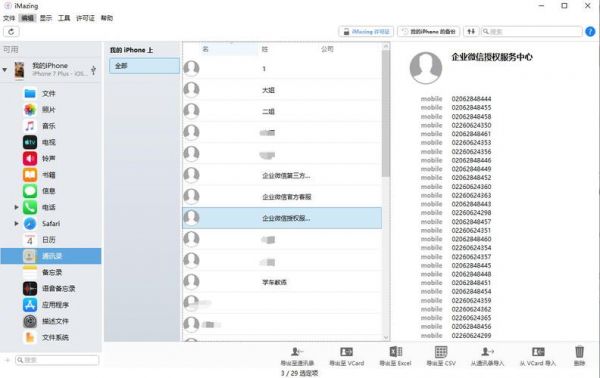The width and height of the screenshot is (600, 378).
Task: Click the top-right search field
Action: (532, 32)
